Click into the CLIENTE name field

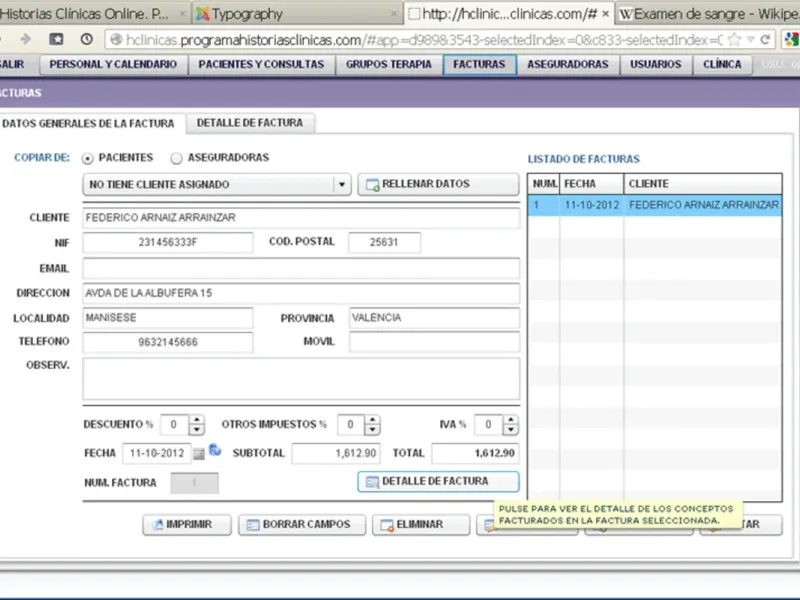click(301, 218)
